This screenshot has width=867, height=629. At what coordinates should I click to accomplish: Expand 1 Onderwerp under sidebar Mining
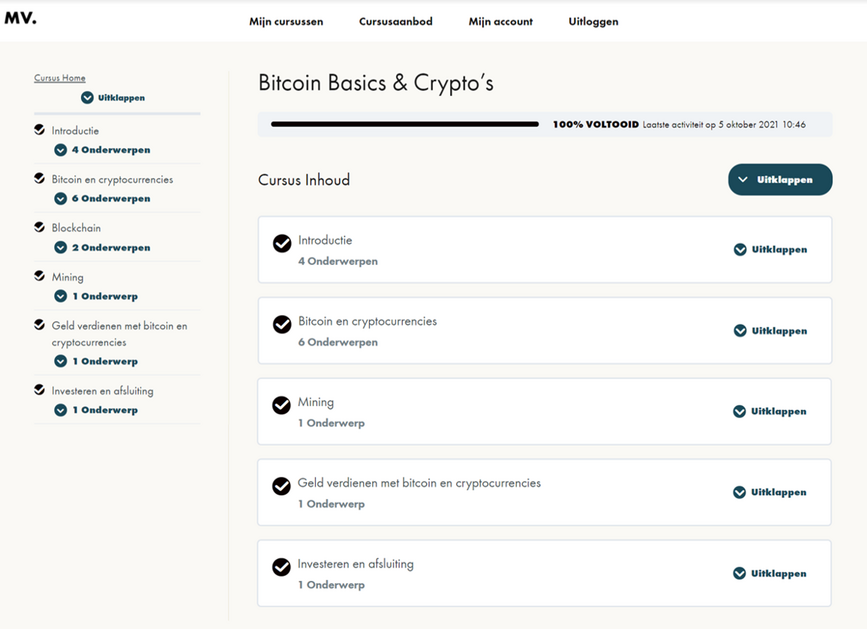[96, 296]
